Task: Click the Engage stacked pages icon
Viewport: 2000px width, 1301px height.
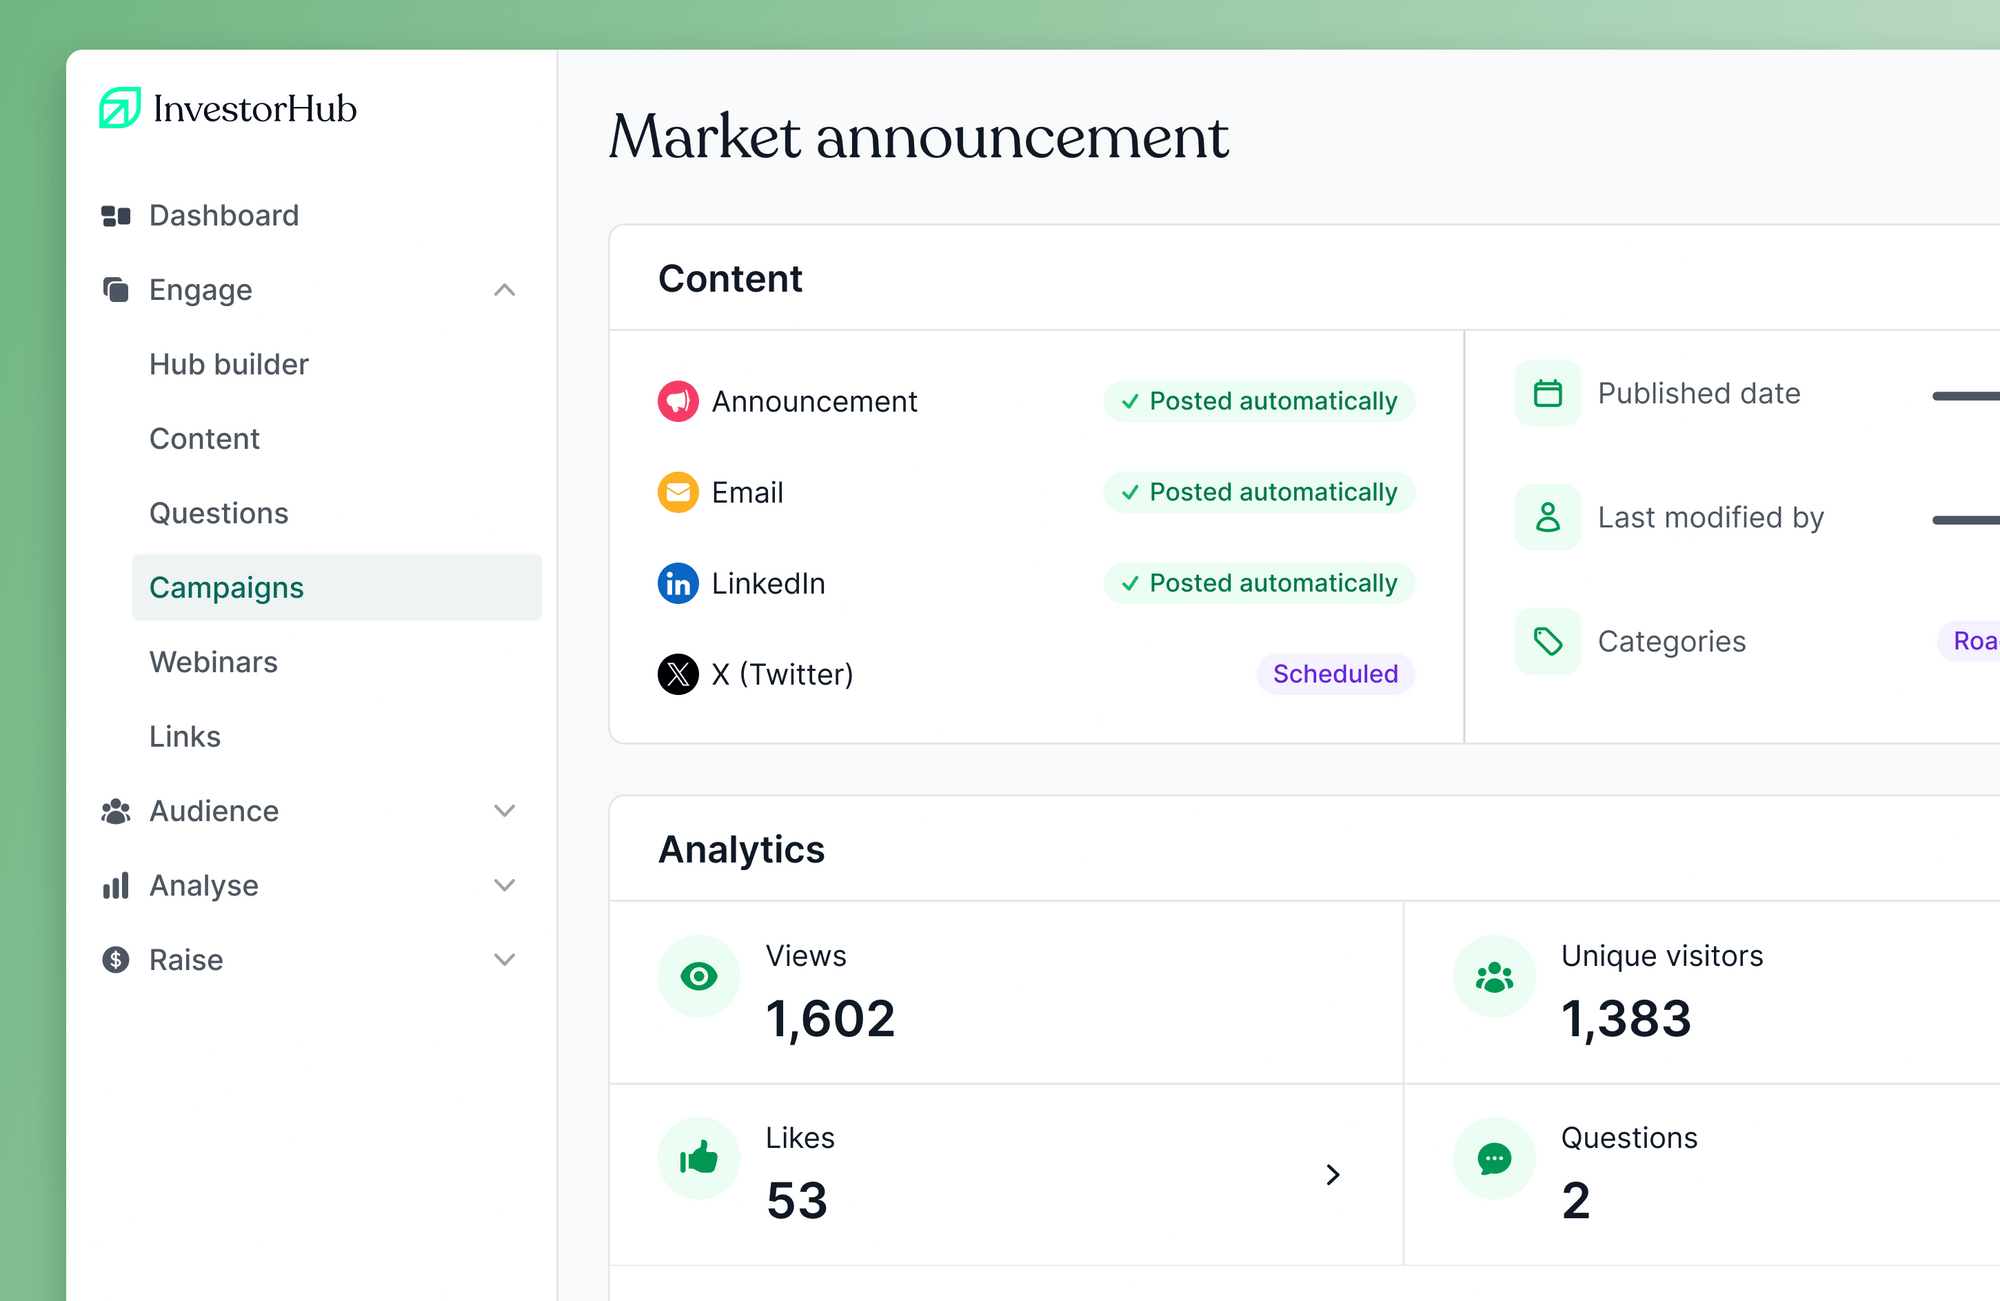Action: pos(116,290)
